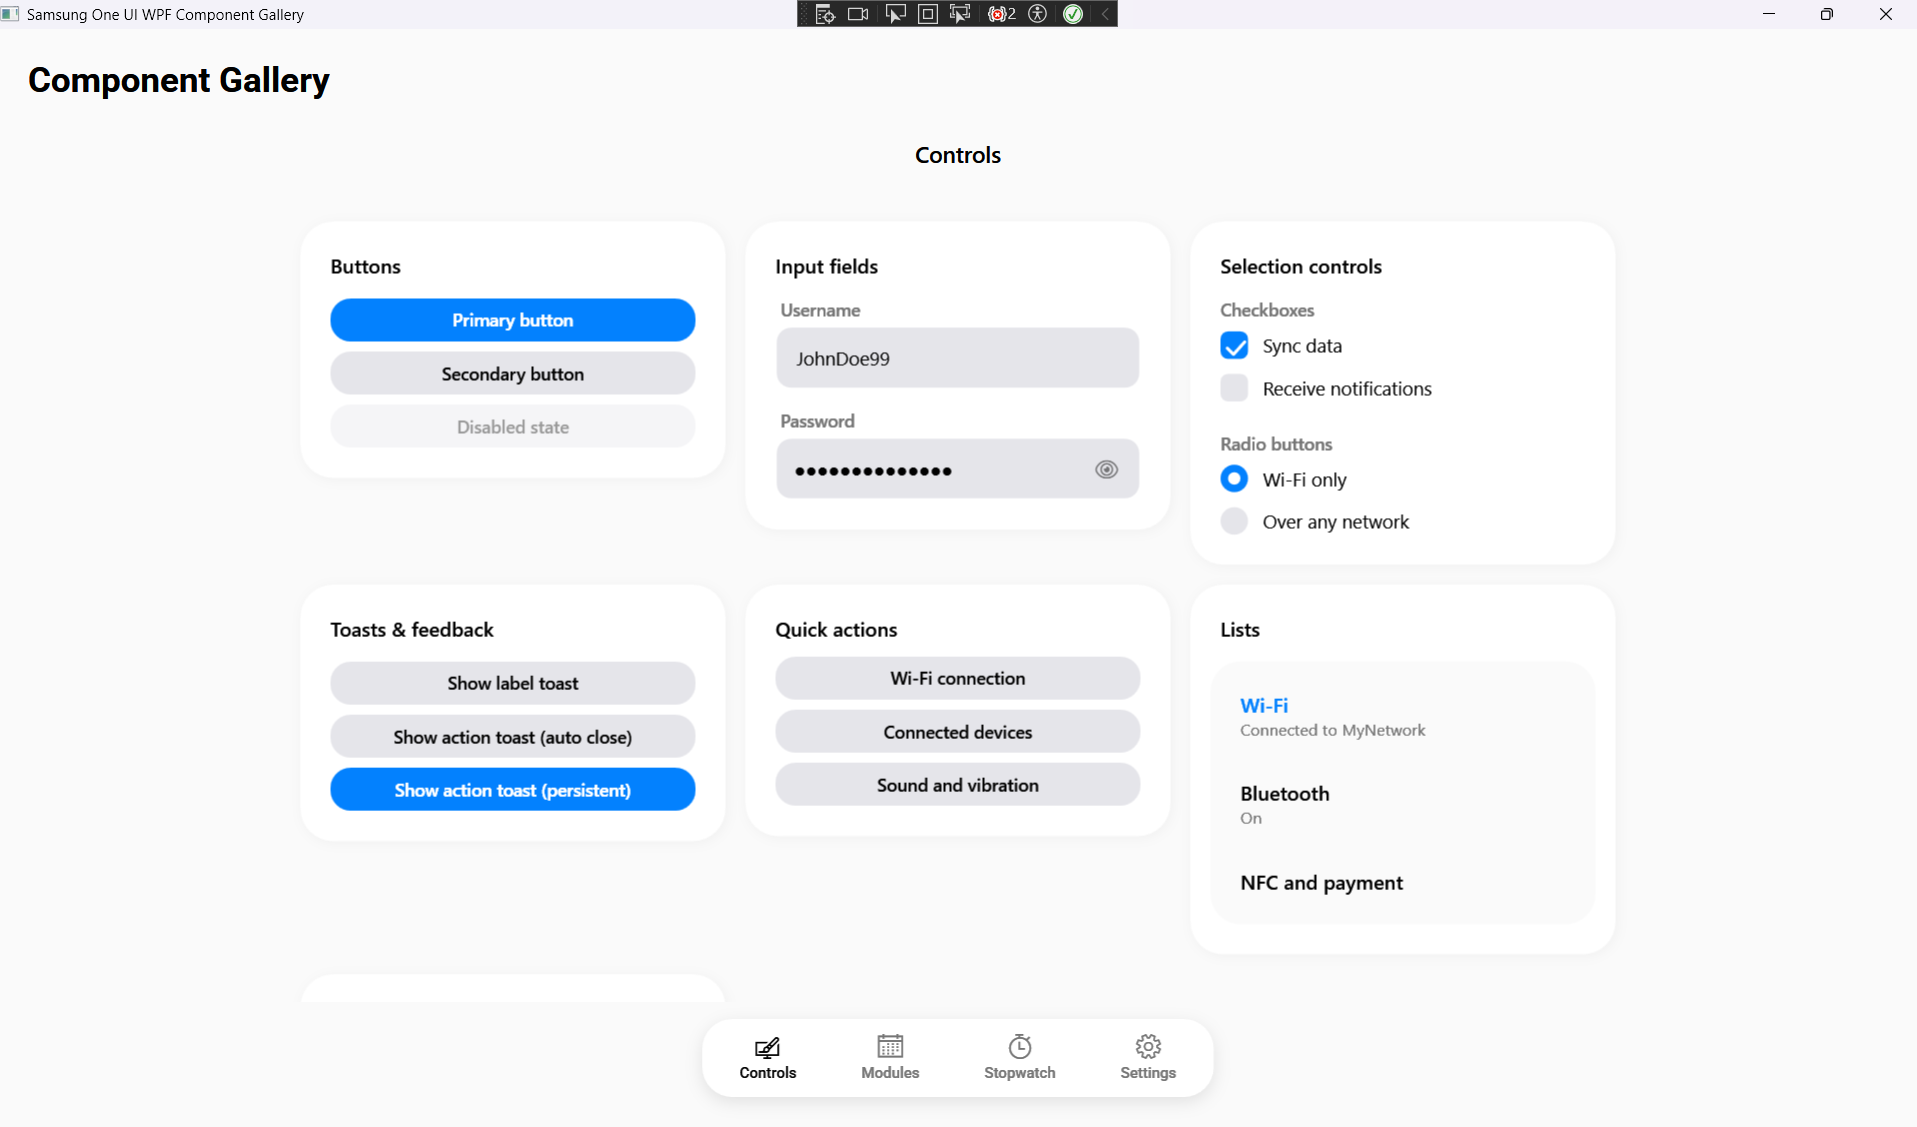Switch to the Controls tab

click(768, 1058)
